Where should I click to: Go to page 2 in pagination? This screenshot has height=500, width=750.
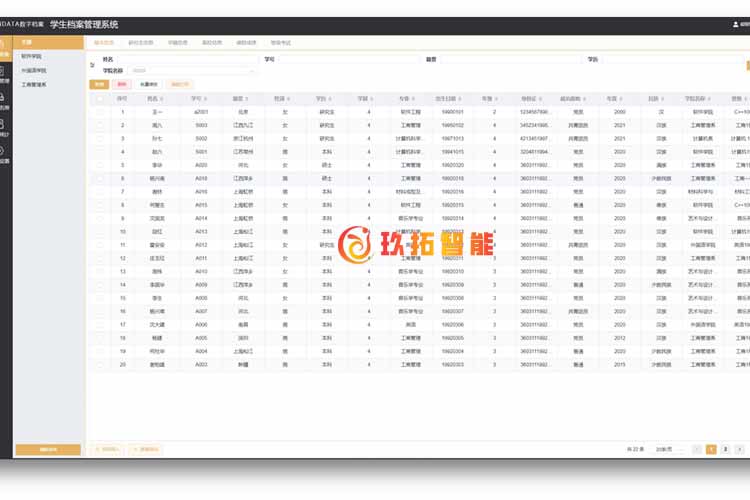point(726,449)
